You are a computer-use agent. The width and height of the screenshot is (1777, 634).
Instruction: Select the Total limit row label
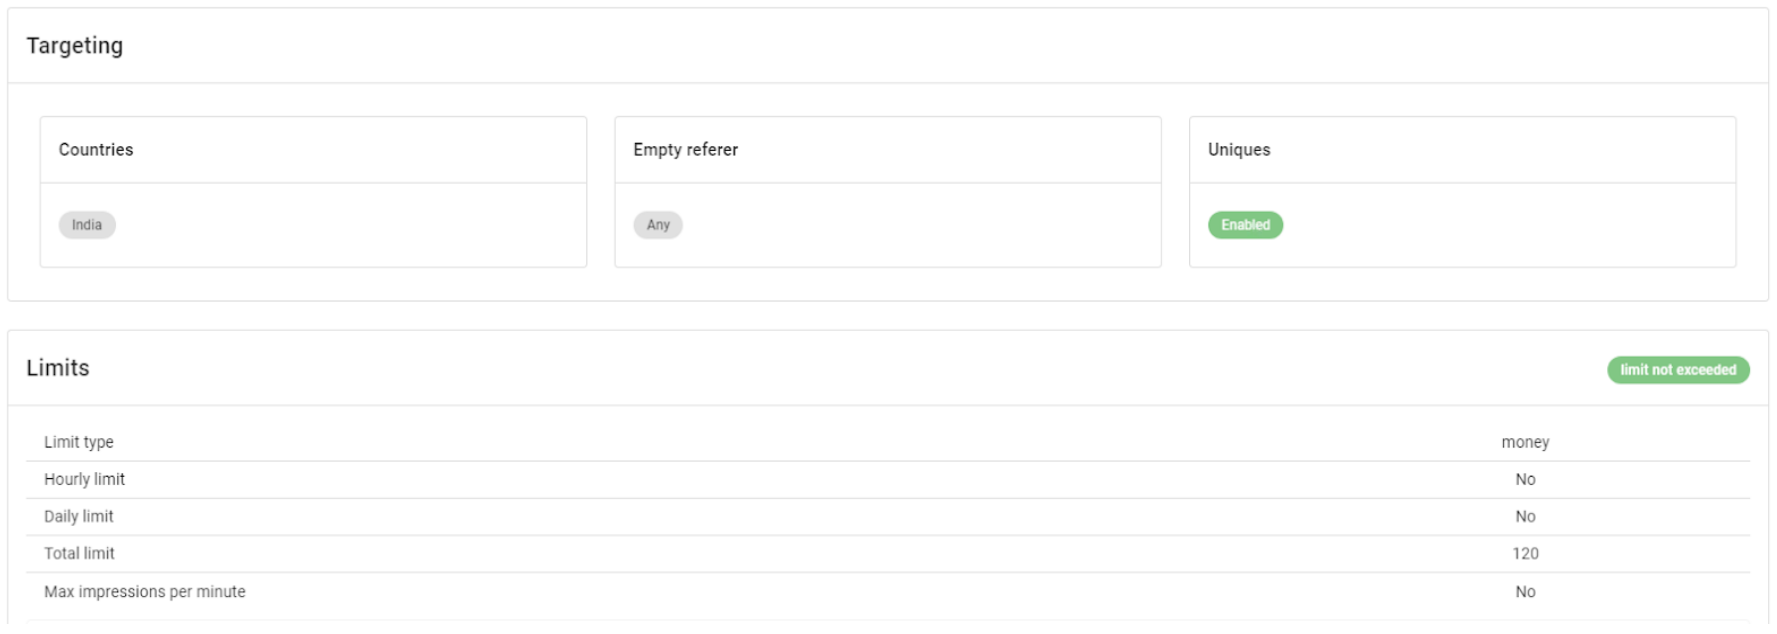tap(80, 553)
